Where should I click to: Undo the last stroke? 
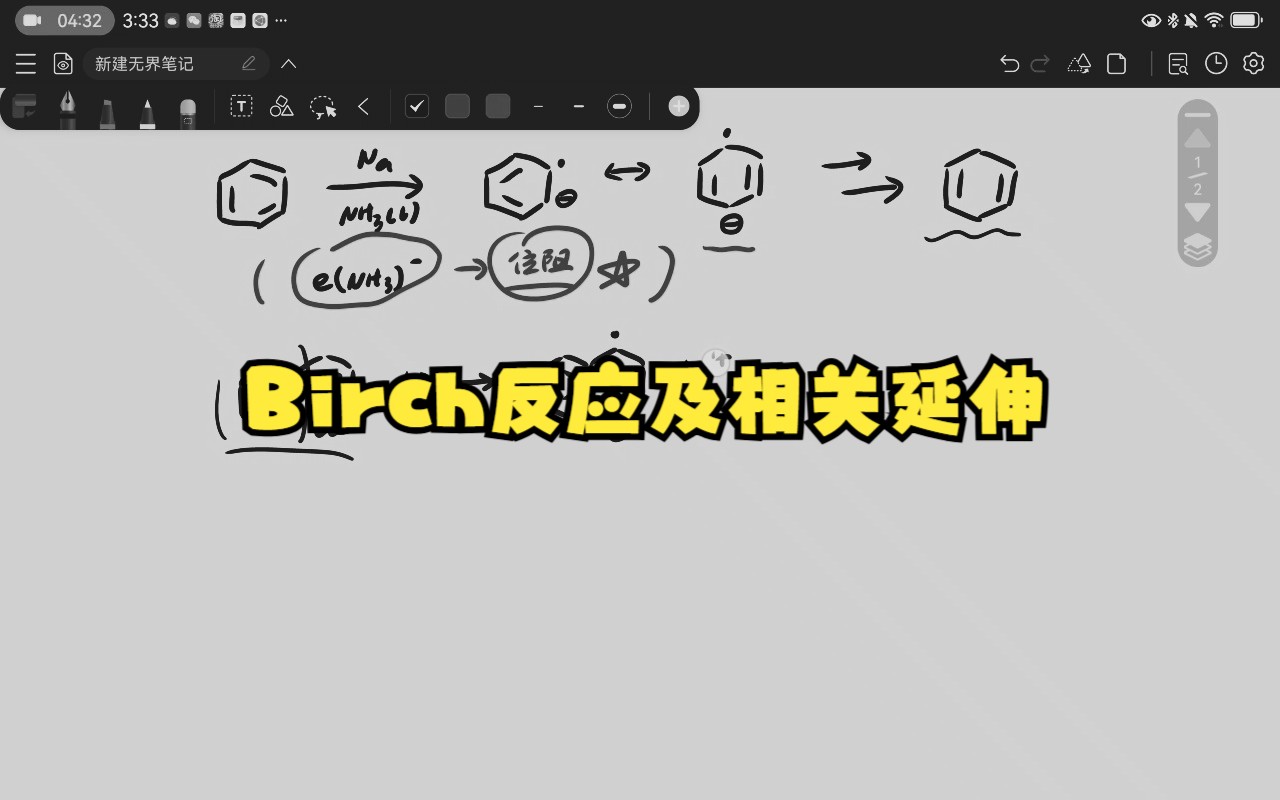[x=1009, y=64]
